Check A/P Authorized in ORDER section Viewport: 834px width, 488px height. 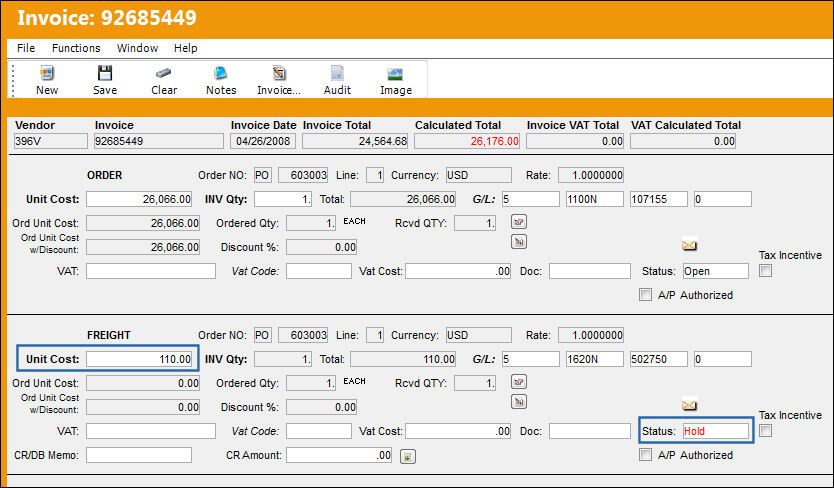point(645,295)
